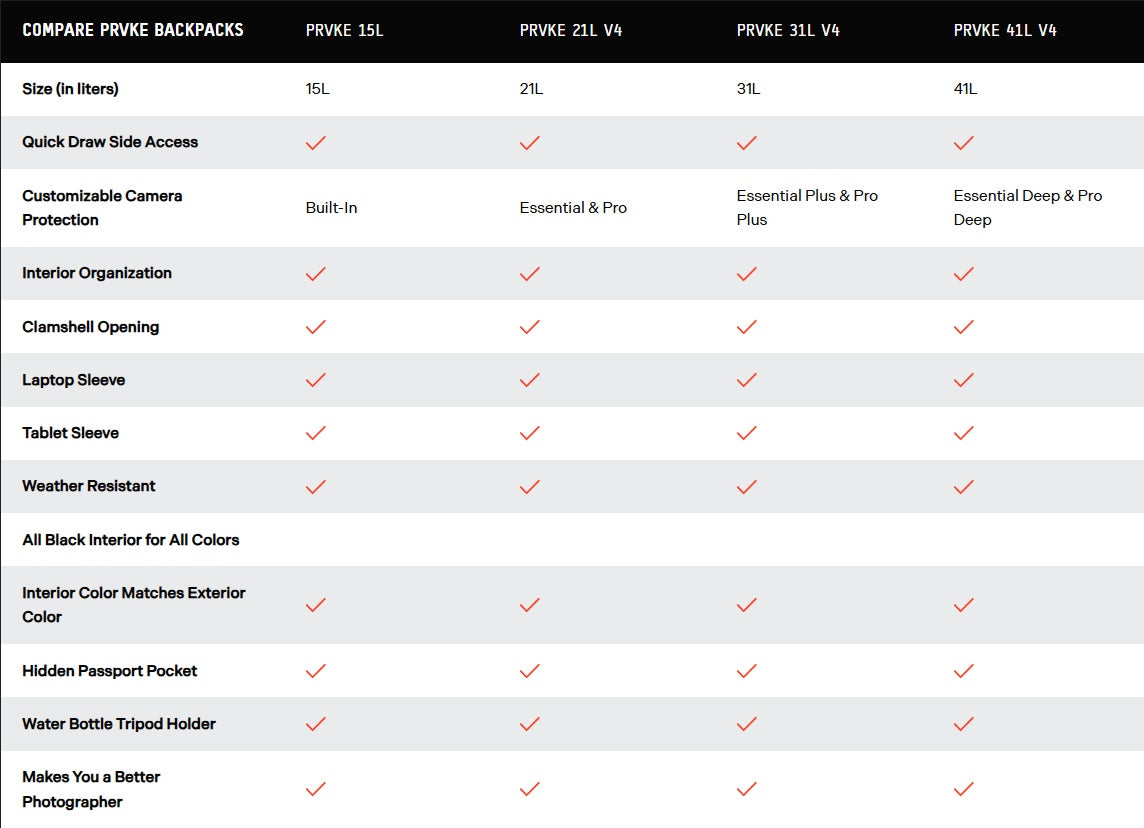
Task: Click the Customizable Camera Protection row label
Action: pos(102,208)
